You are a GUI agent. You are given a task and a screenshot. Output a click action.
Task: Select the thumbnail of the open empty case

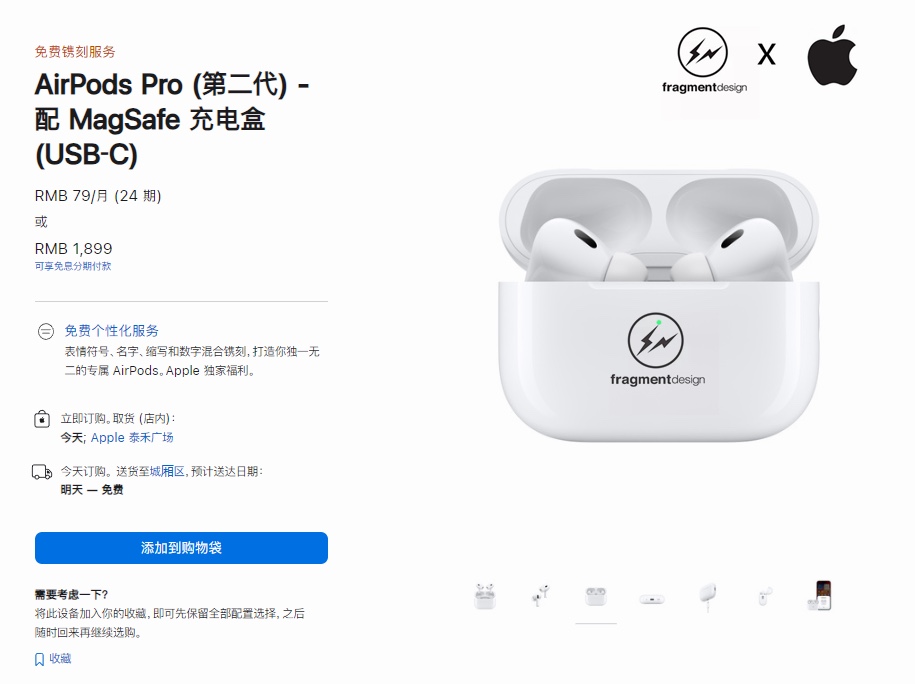596,596
